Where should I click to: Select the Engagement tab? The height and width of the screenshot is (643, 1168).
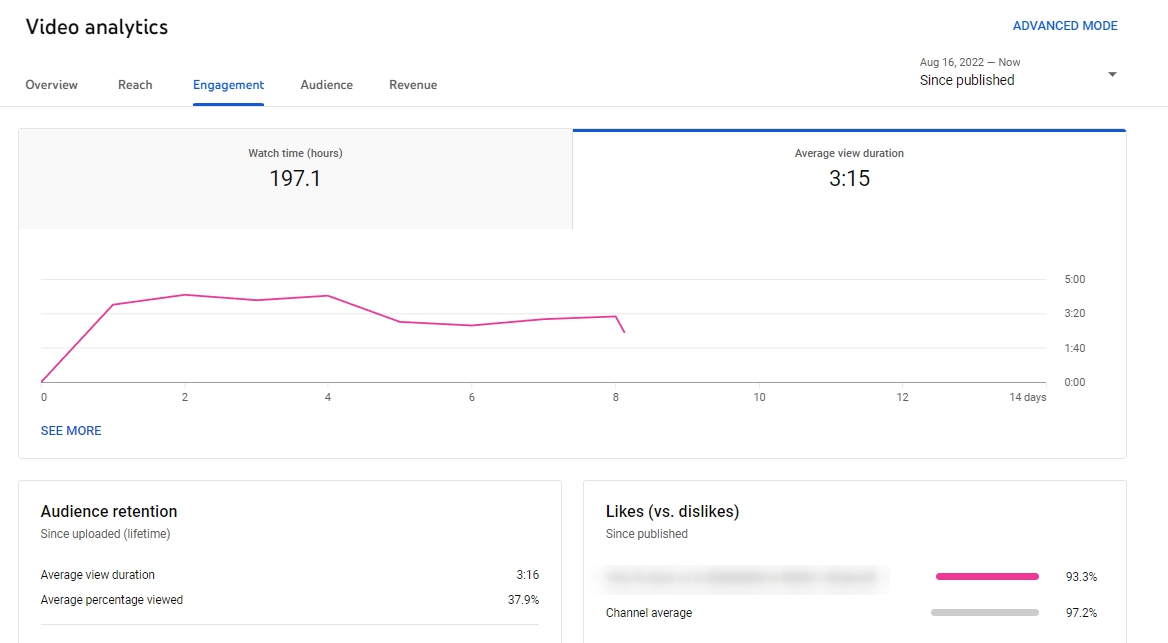(x=228, y=85)
